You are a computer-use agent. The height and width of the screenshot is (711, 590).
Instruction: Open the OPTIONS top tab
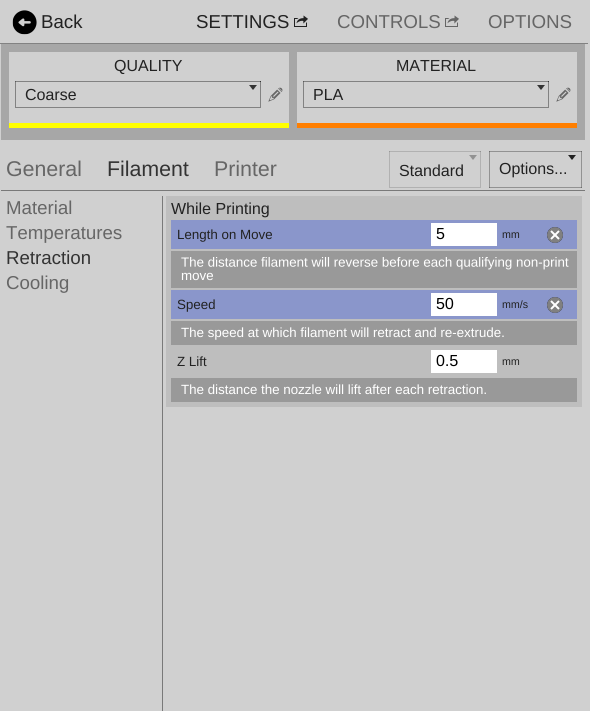click(x=530, y=22)
